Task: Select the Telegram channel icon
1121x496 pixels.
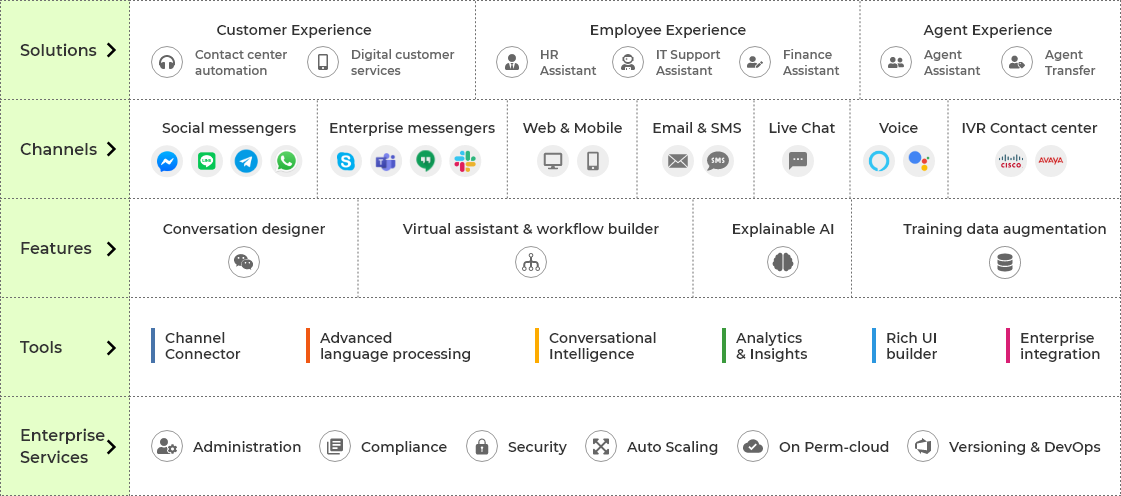Action: (x=246, y=161)
